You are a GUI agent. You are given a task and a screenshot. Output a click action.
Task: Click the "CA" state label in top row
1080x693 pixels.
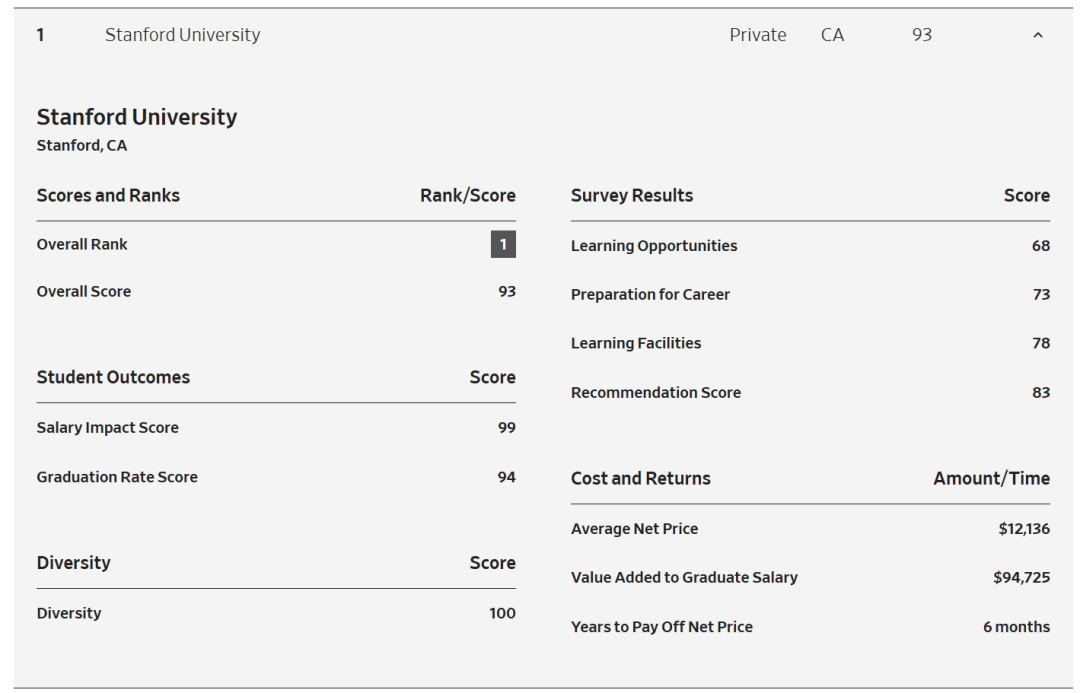click(832, 35)
